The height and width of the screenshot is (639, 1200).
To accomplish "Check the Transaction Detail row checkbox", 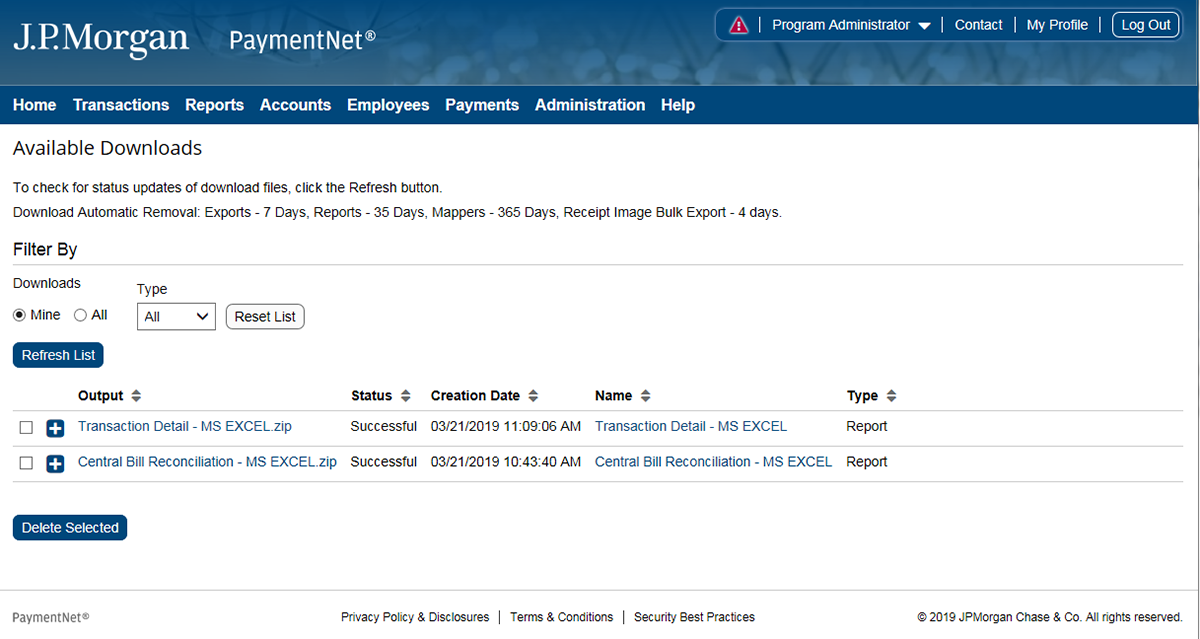I will point(26,428).
